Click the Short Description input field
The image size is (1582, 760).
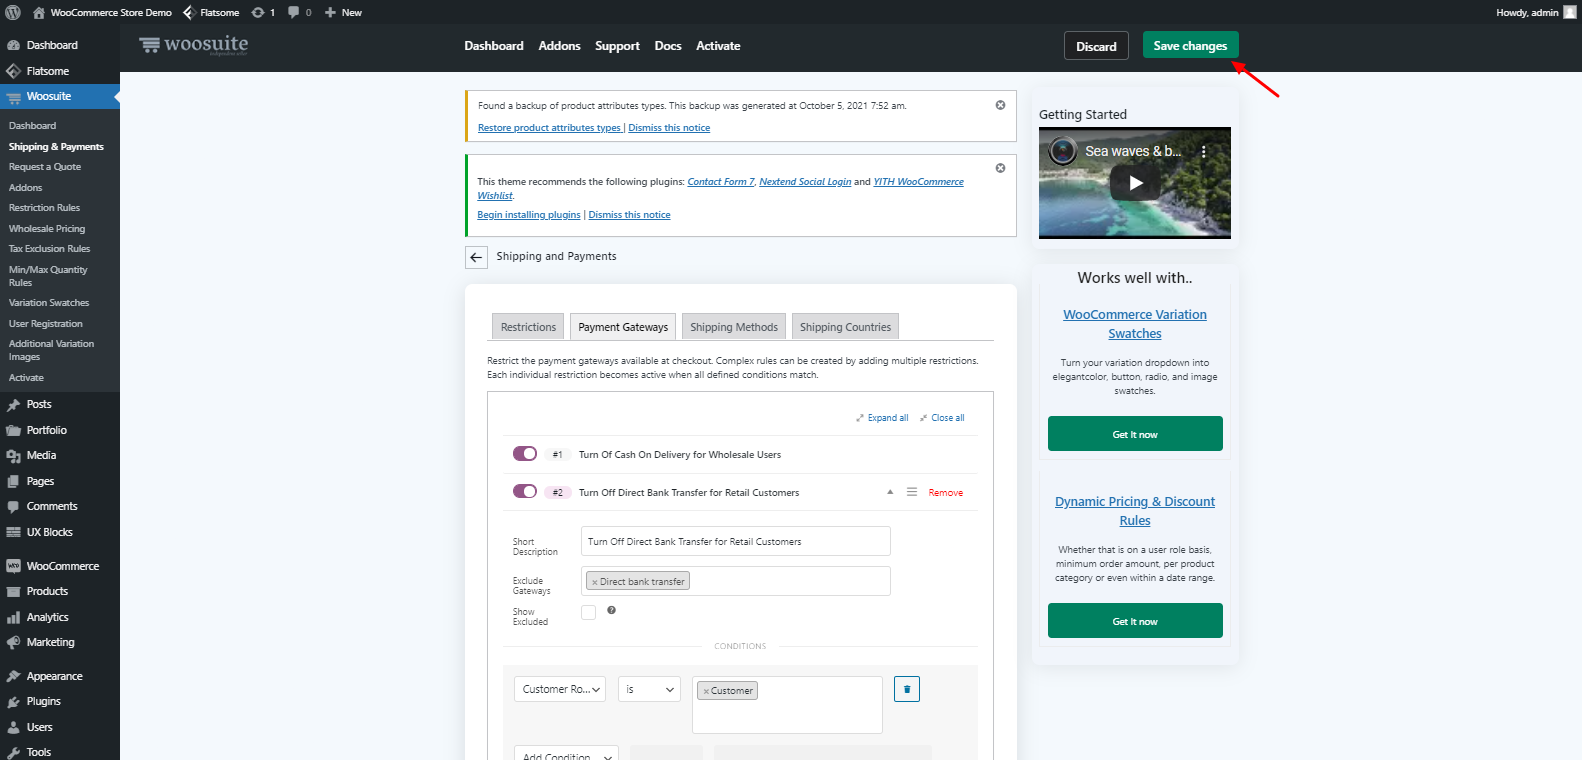click(735, 541)
